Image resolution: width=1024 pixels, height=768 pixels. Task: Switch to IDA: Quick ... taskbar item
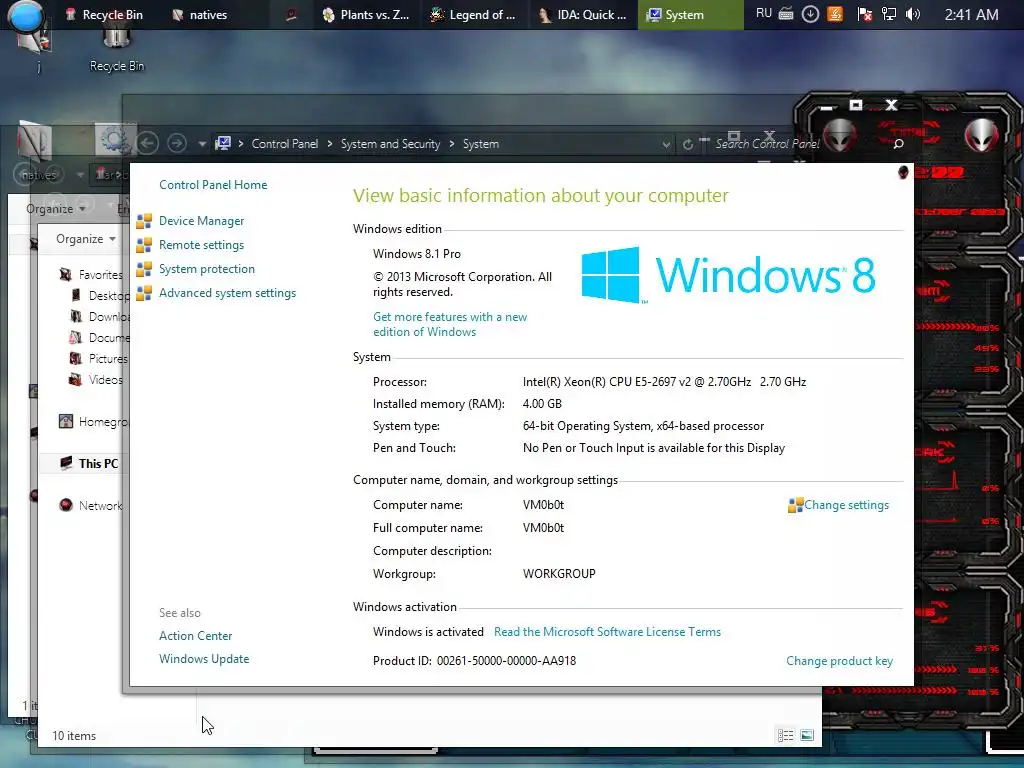[583, 14]
